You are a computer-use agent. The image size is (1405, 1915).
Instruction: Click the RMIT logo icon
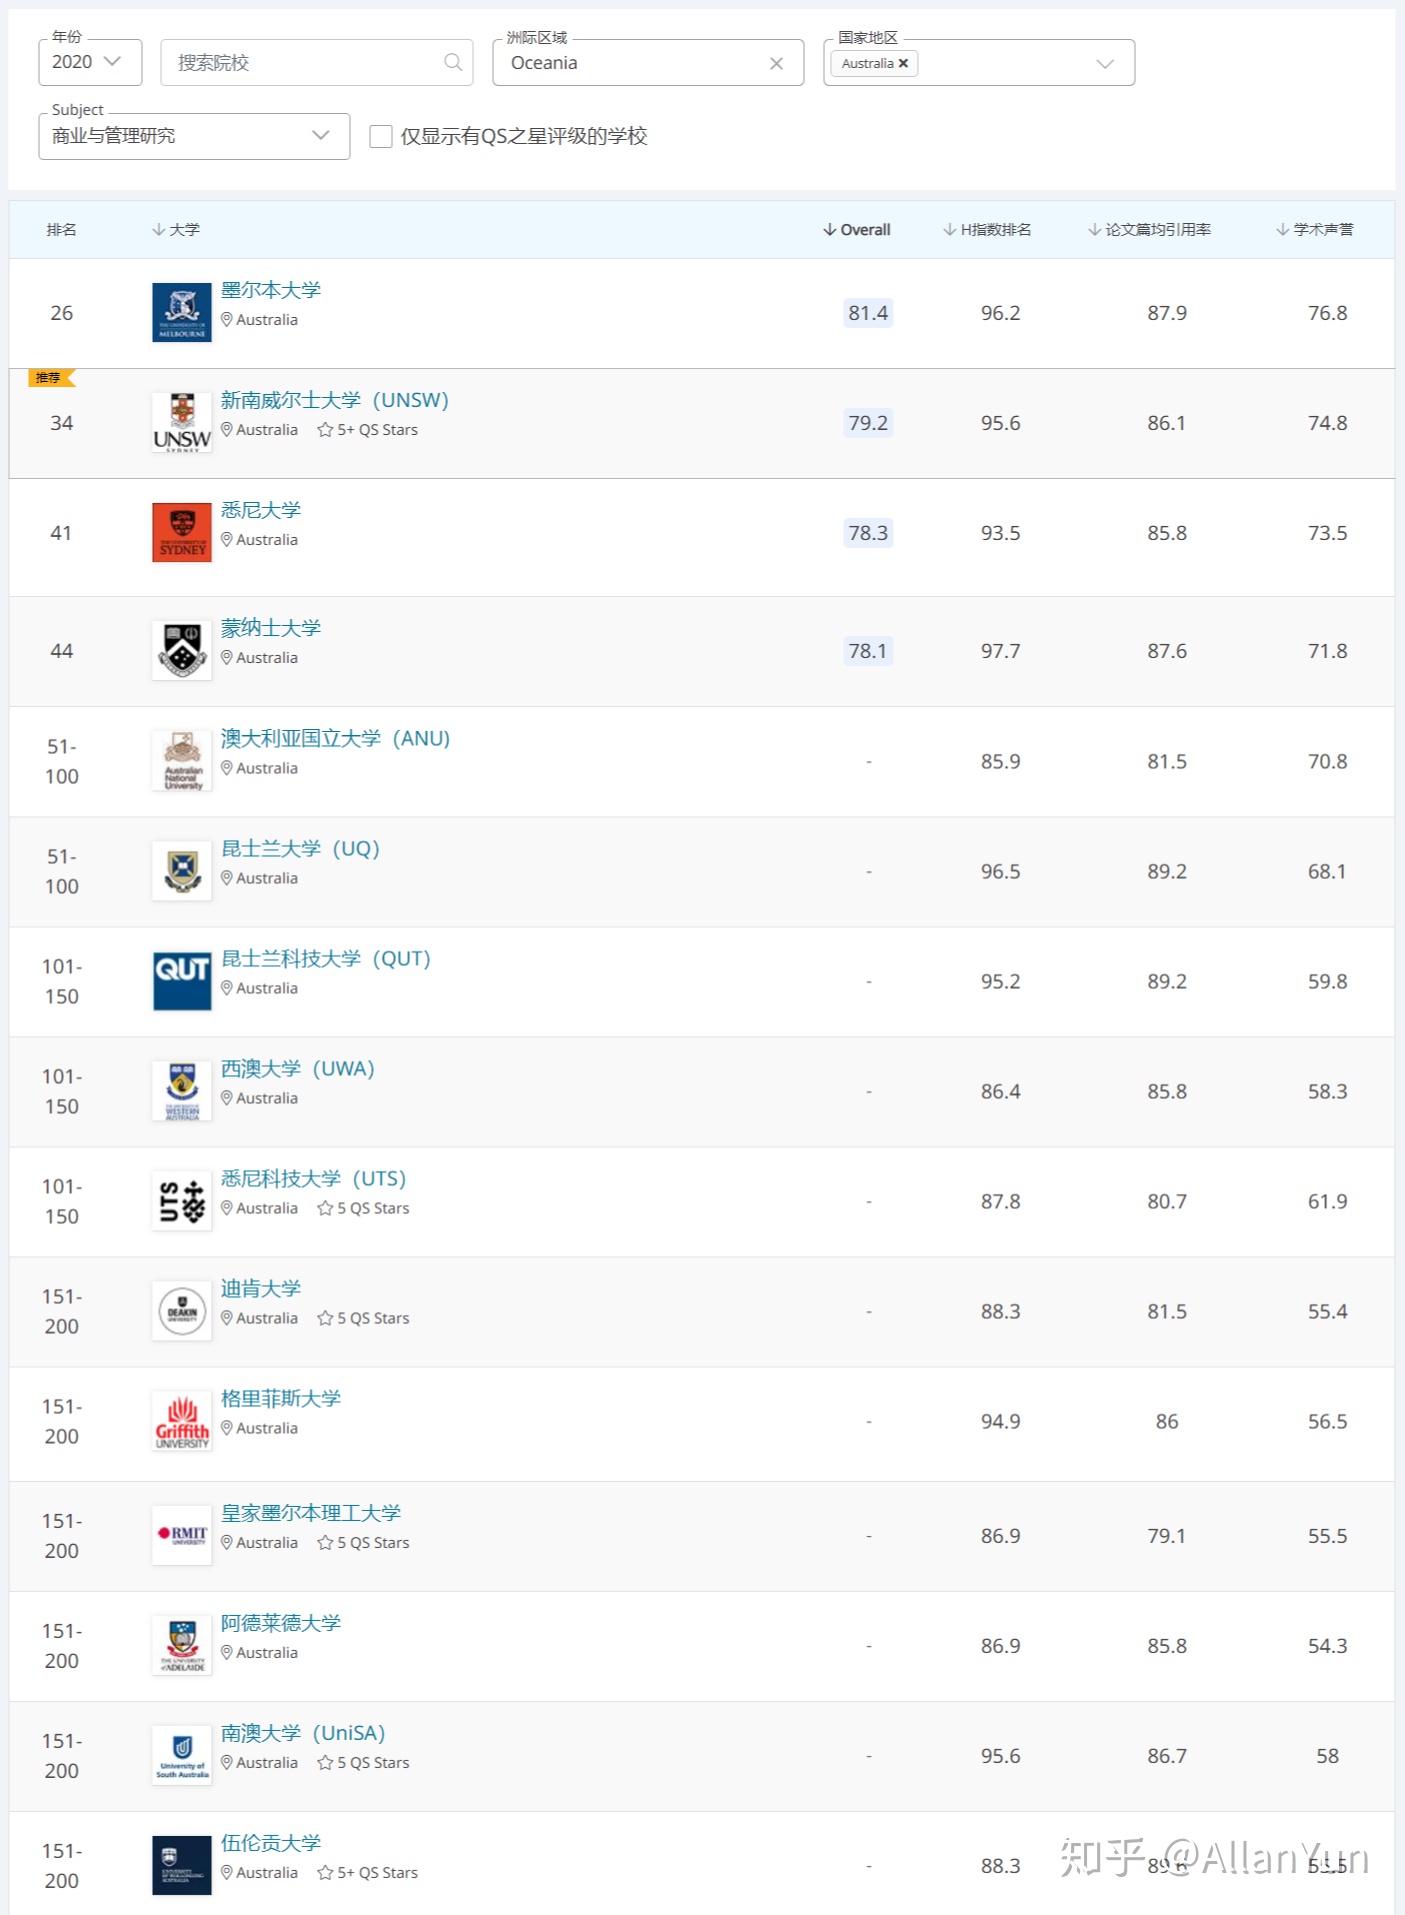coord(182,1535)
